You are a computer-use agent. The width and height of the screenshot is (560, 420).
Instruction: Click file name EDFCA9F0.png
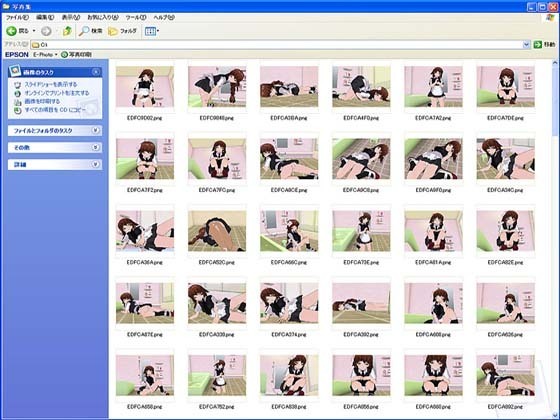[x=433, y=190]
